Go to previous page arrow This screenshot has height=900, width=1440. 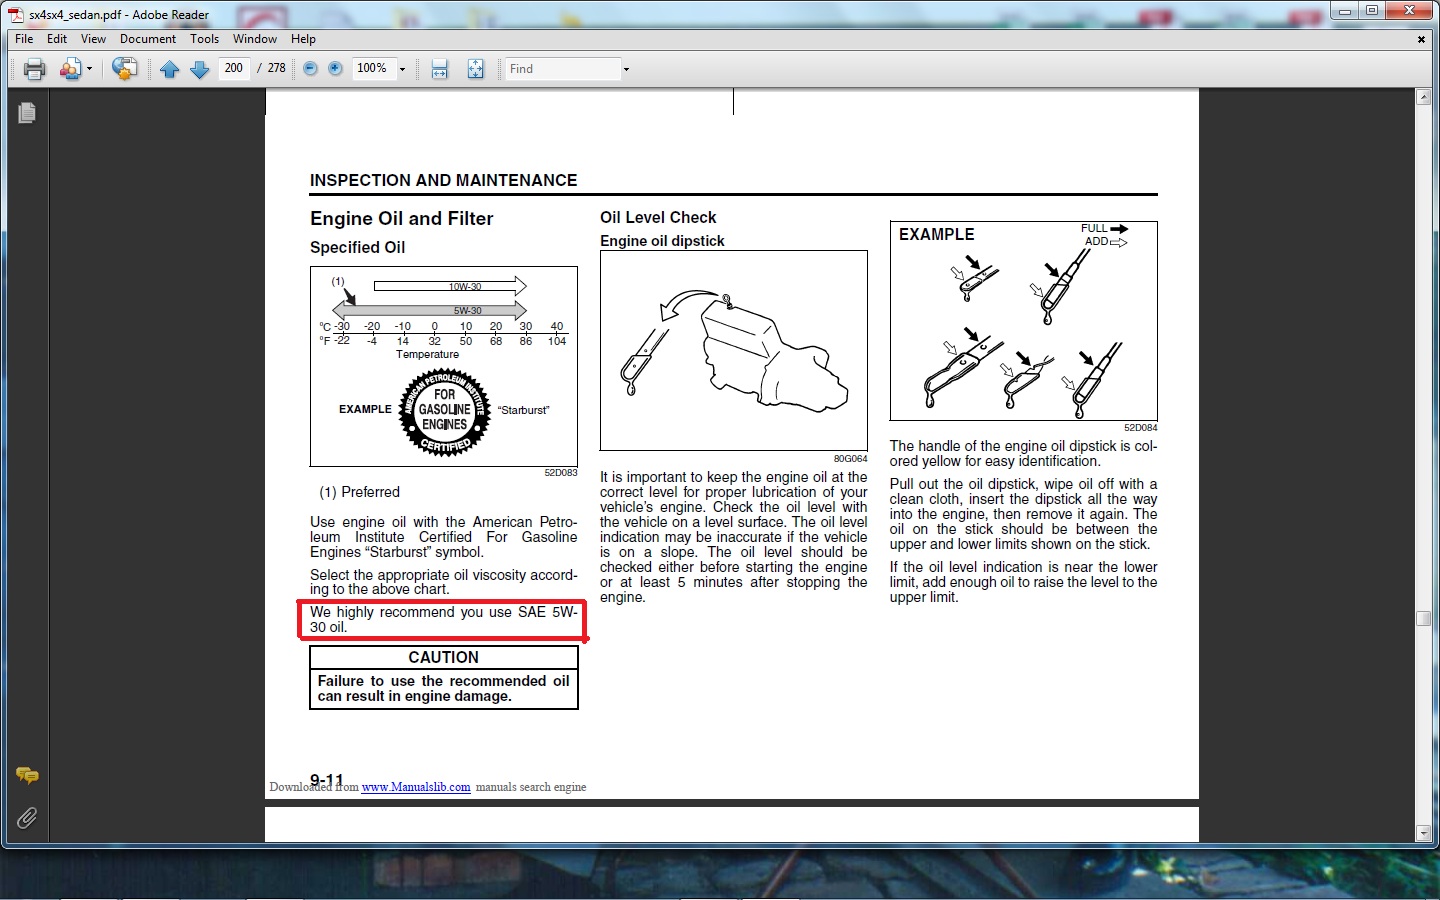point(170,69)
